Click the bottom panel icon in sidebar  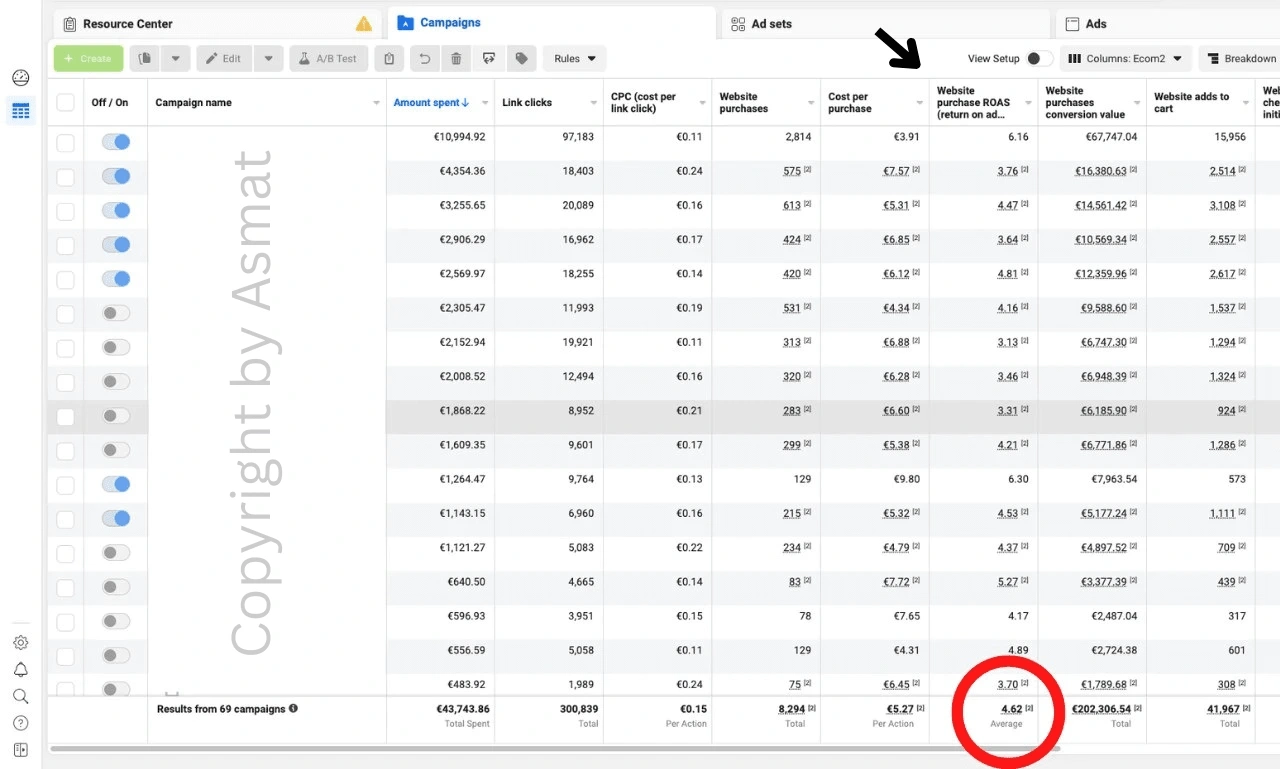[x=20, y=750]
